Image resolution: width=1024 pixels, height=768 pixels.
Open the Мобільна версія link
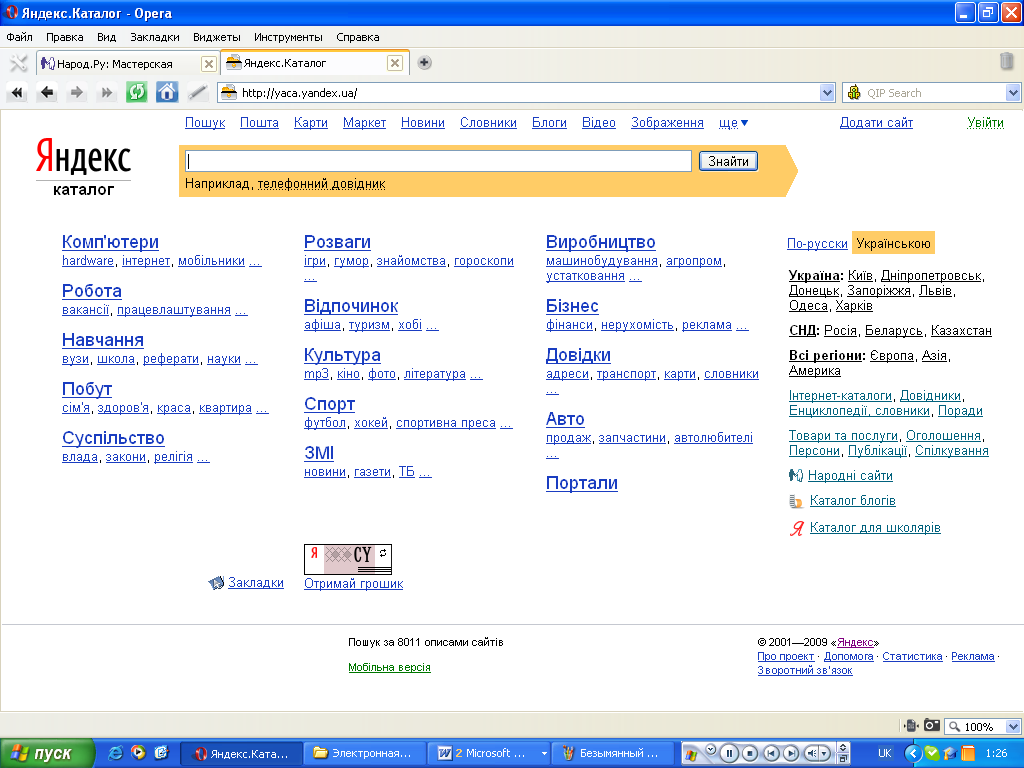[x=389, y=667]
